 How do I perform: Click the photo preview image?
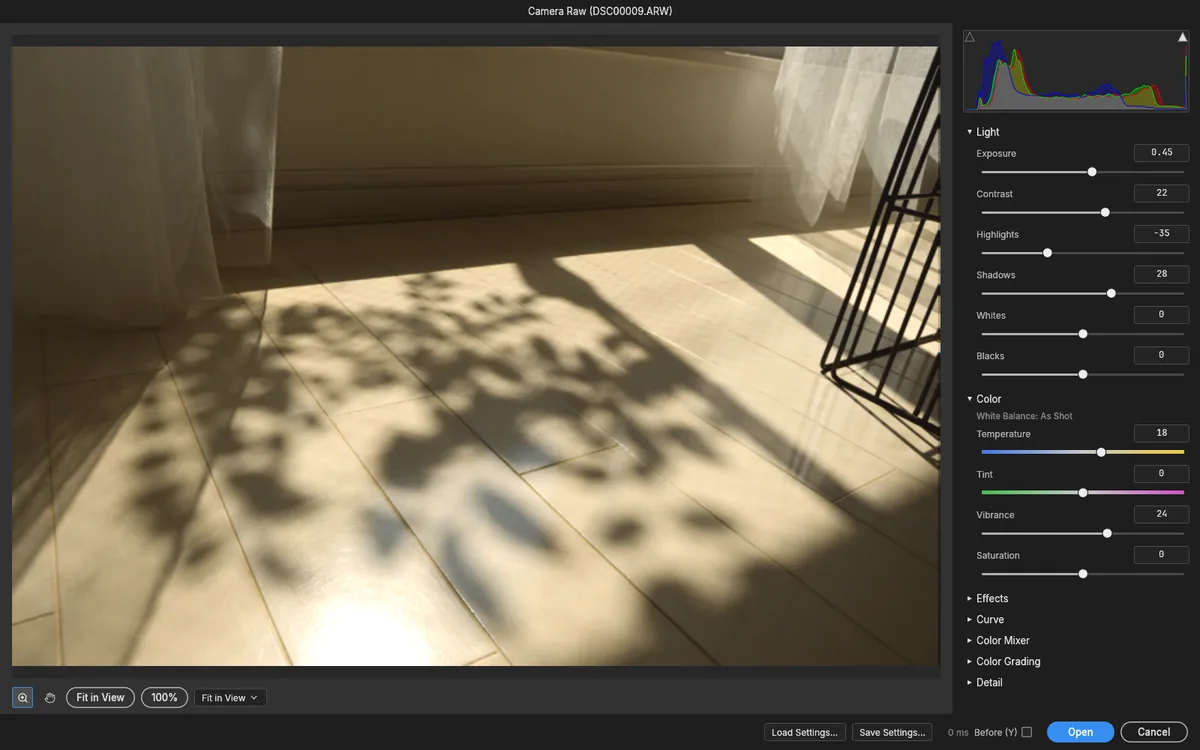476,356
